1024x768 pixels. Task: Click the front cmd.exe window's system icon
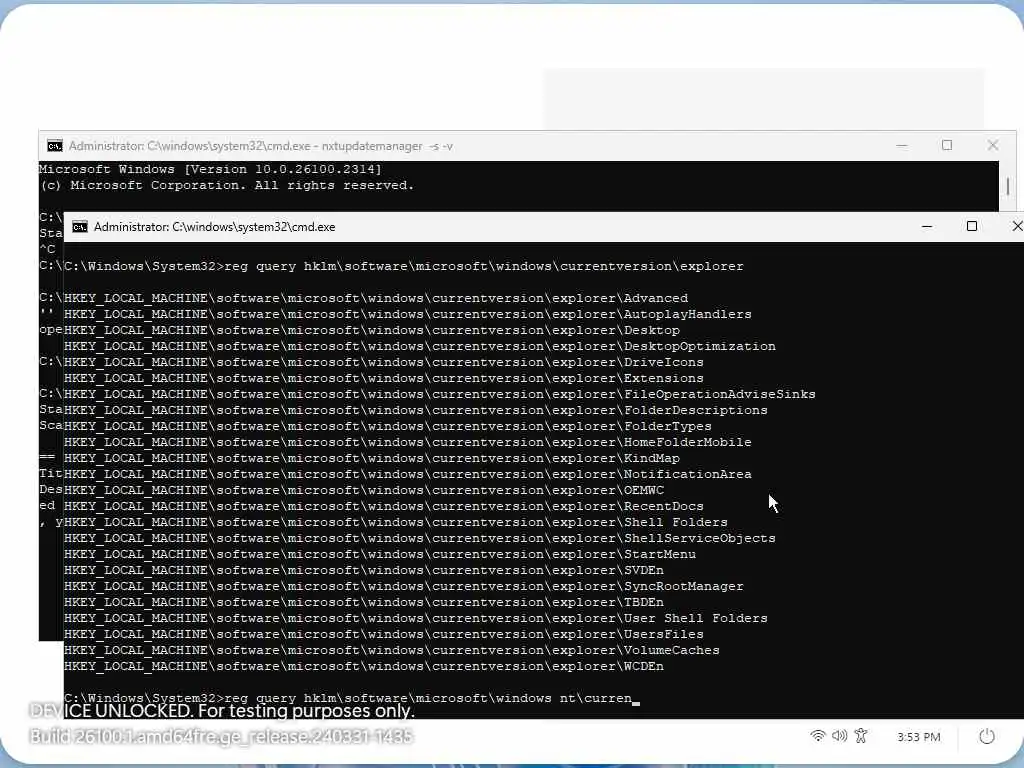pyautogui.click(x=80, y=227)
